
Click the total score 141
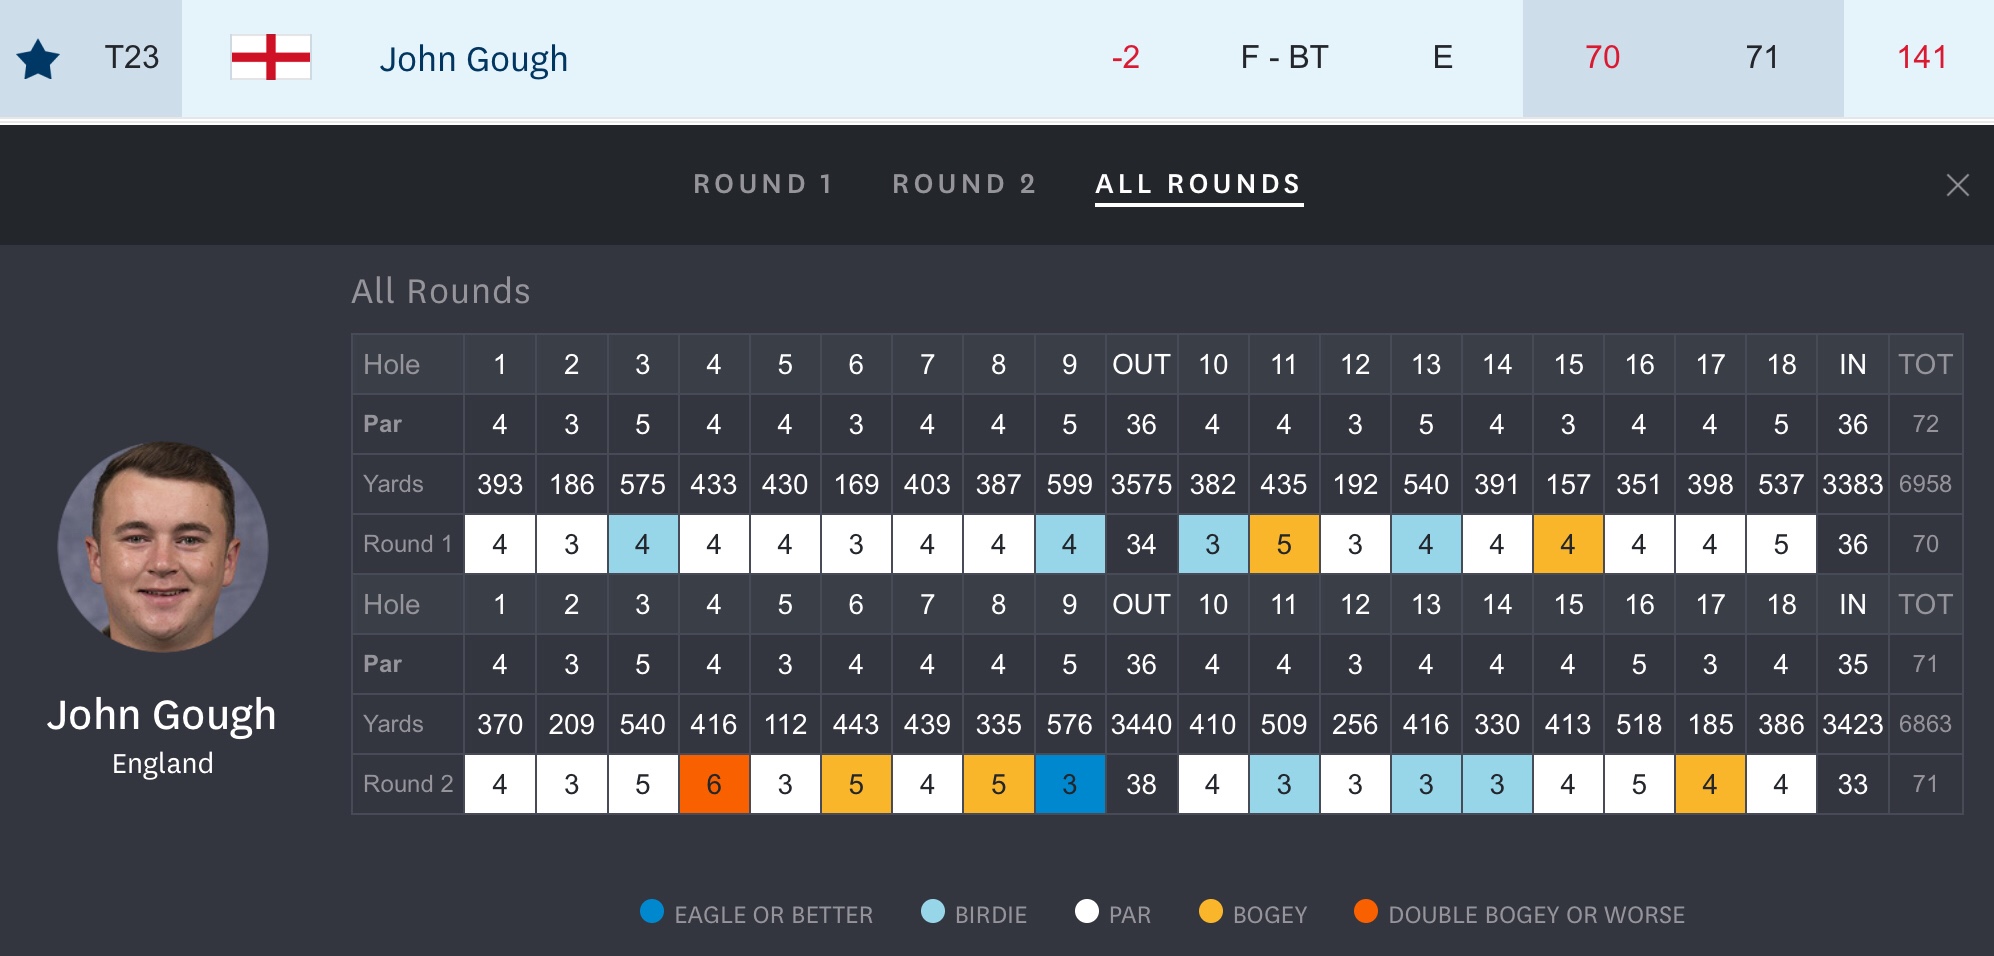pyautogui.click(x=1921, y=57)
